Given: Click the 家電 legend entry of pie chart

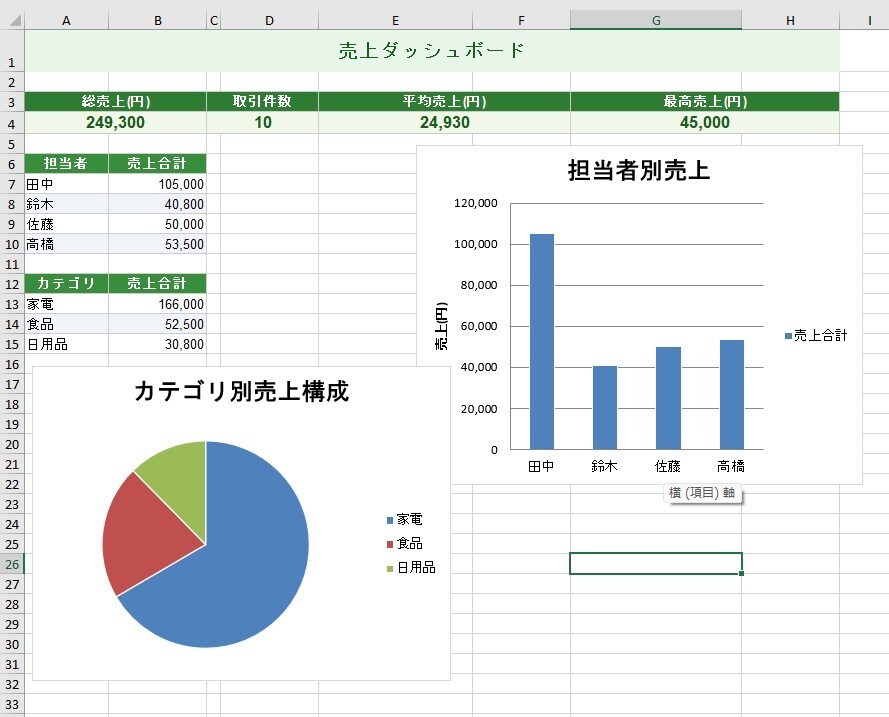Looking at the screenshot, I should coord(404,519).
